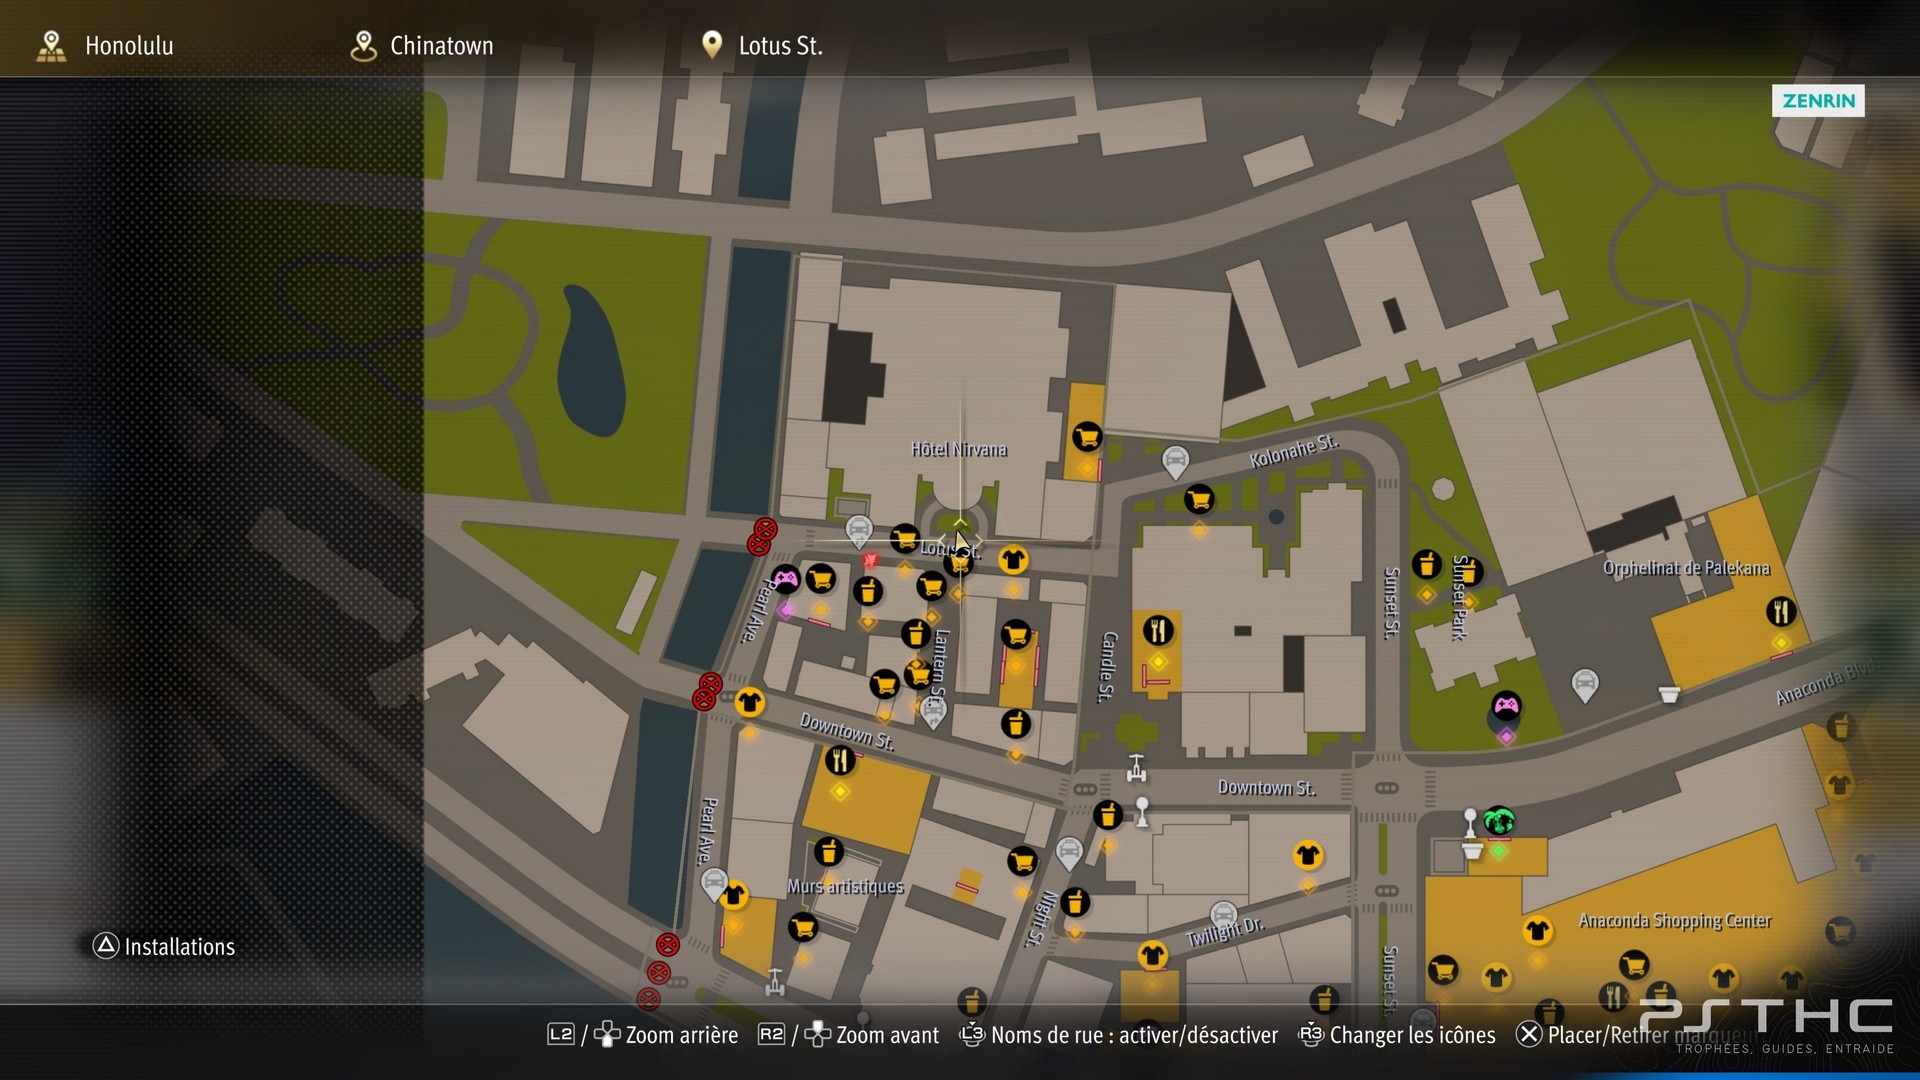Image resolution: width=1920 pixels, height=1080 pixels.
Task: Open the Chinatown district selector
Action: click(422, 46)
